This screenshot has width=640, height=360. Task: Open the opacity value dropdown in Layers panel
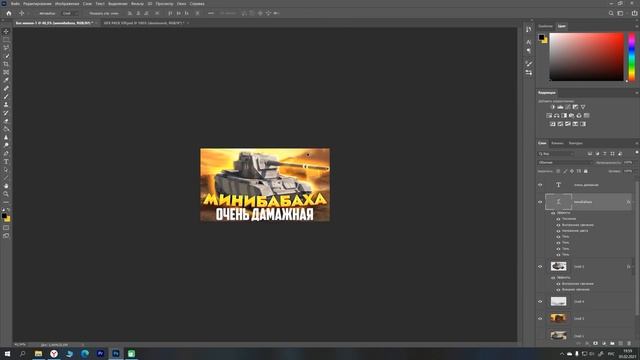[628, 162]
